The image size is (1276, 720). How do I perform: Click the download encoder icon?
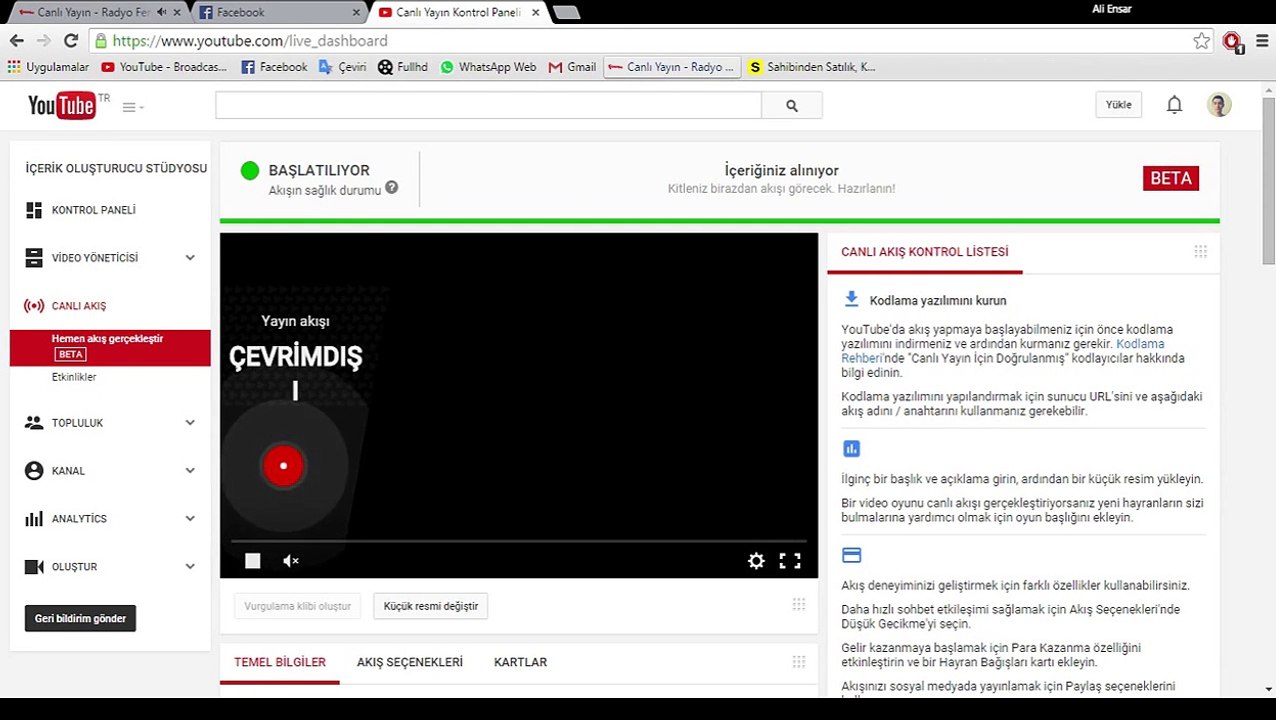coord(852,299)
